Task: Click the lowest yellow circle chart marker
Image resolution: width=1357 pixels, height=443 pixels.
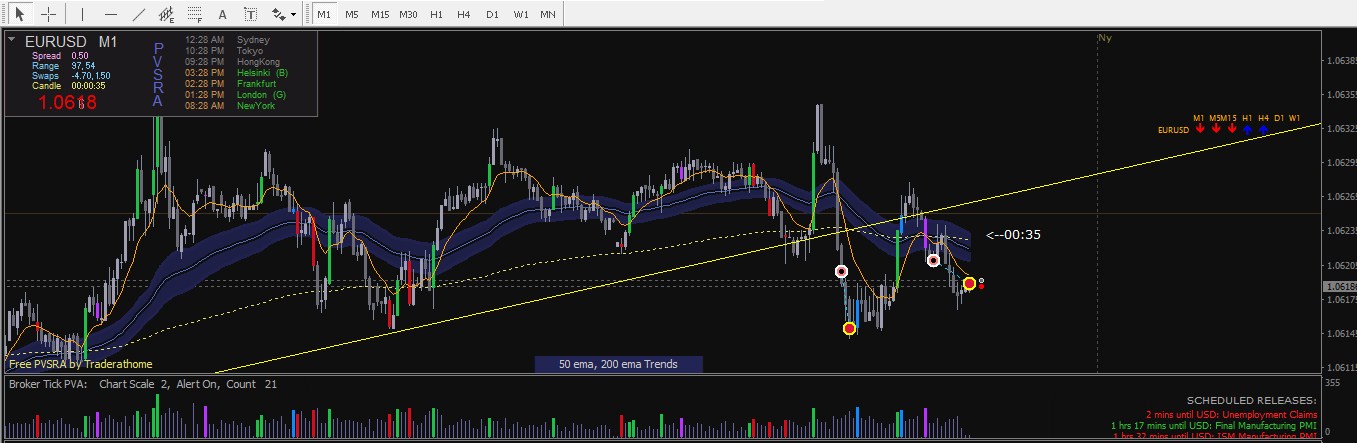Action: point(850,328)
